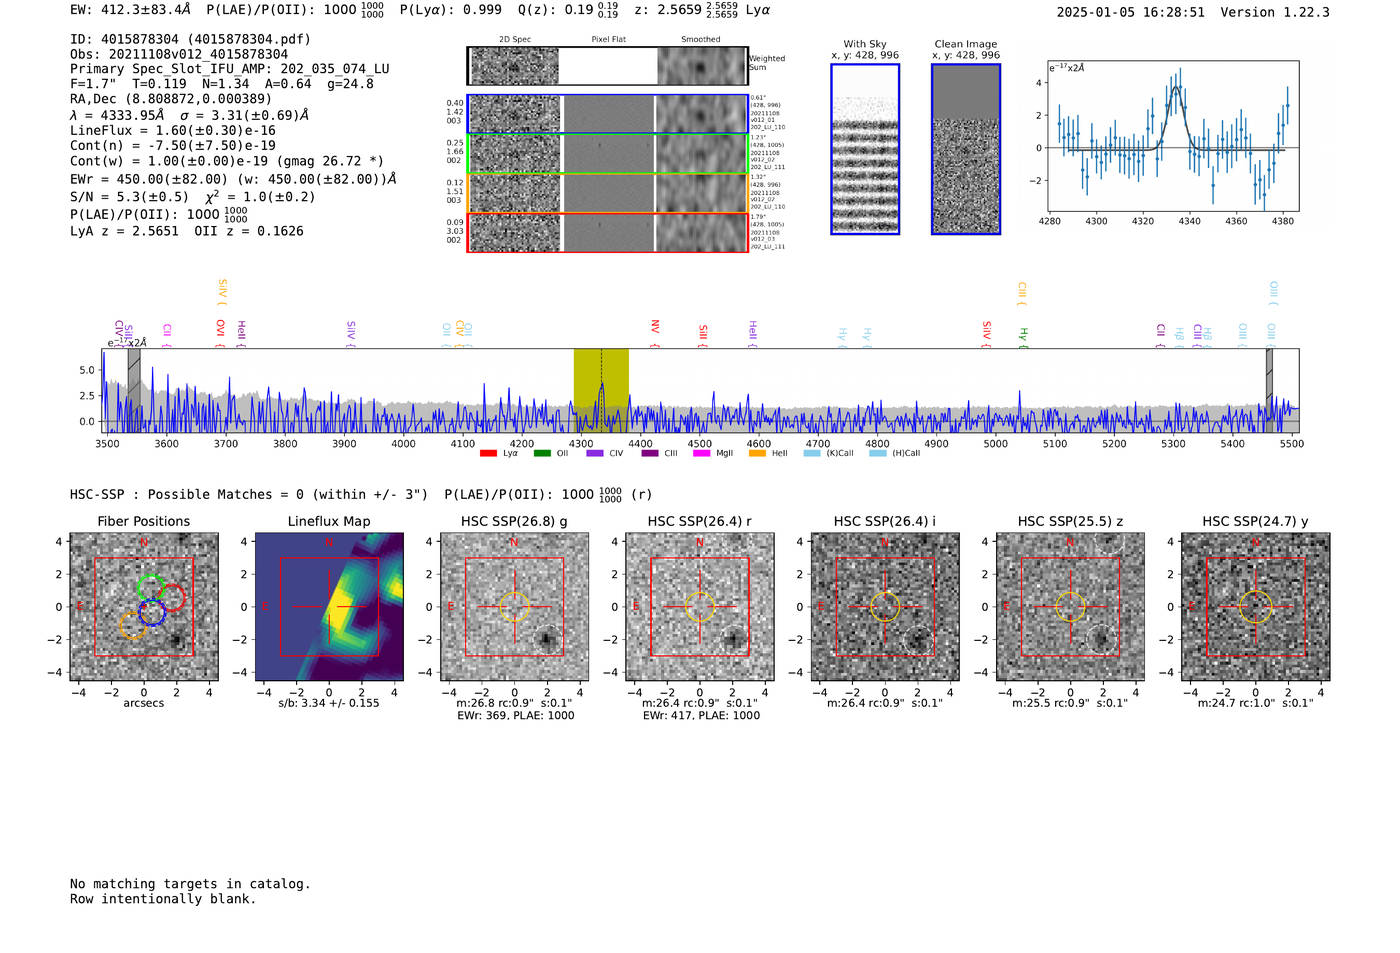The image size is (1400, 953).
Task: Click the 'Pixel Flat' column header
Action: tap(608, 40)
